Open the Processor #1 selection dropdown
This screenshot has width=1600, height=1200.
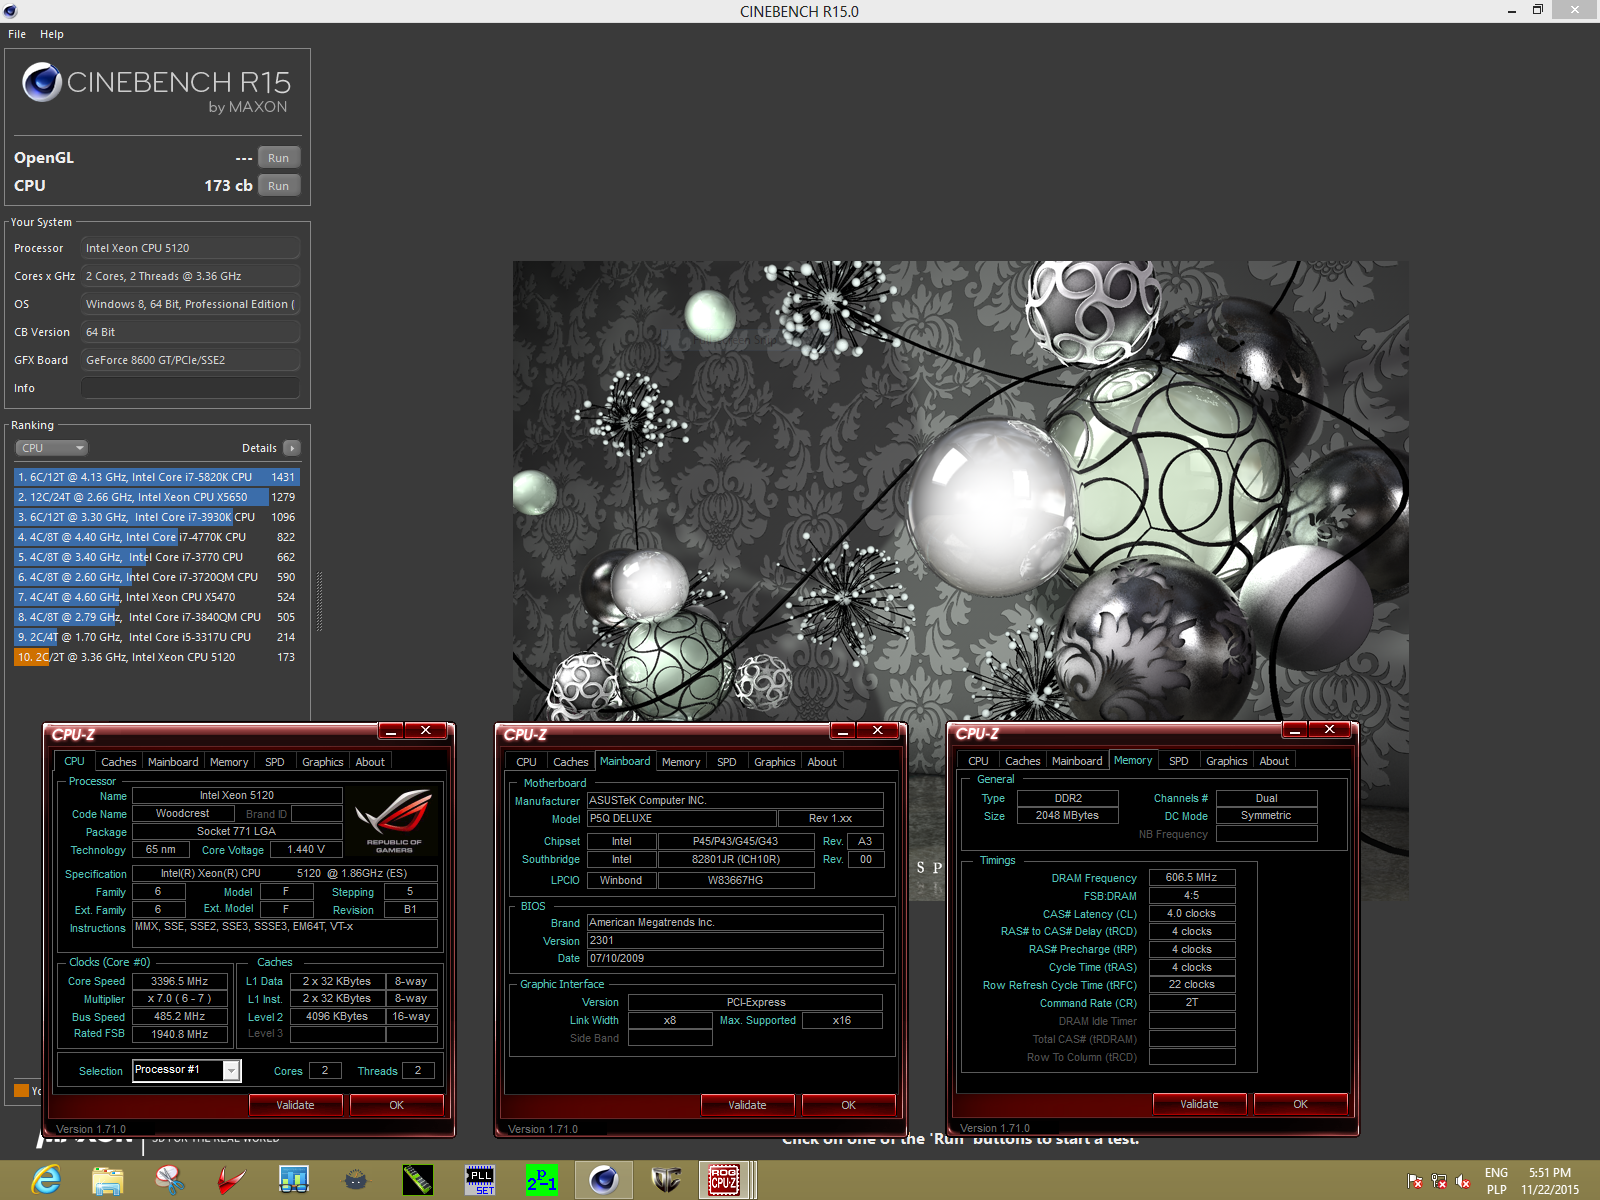[x=187, y=1070]
